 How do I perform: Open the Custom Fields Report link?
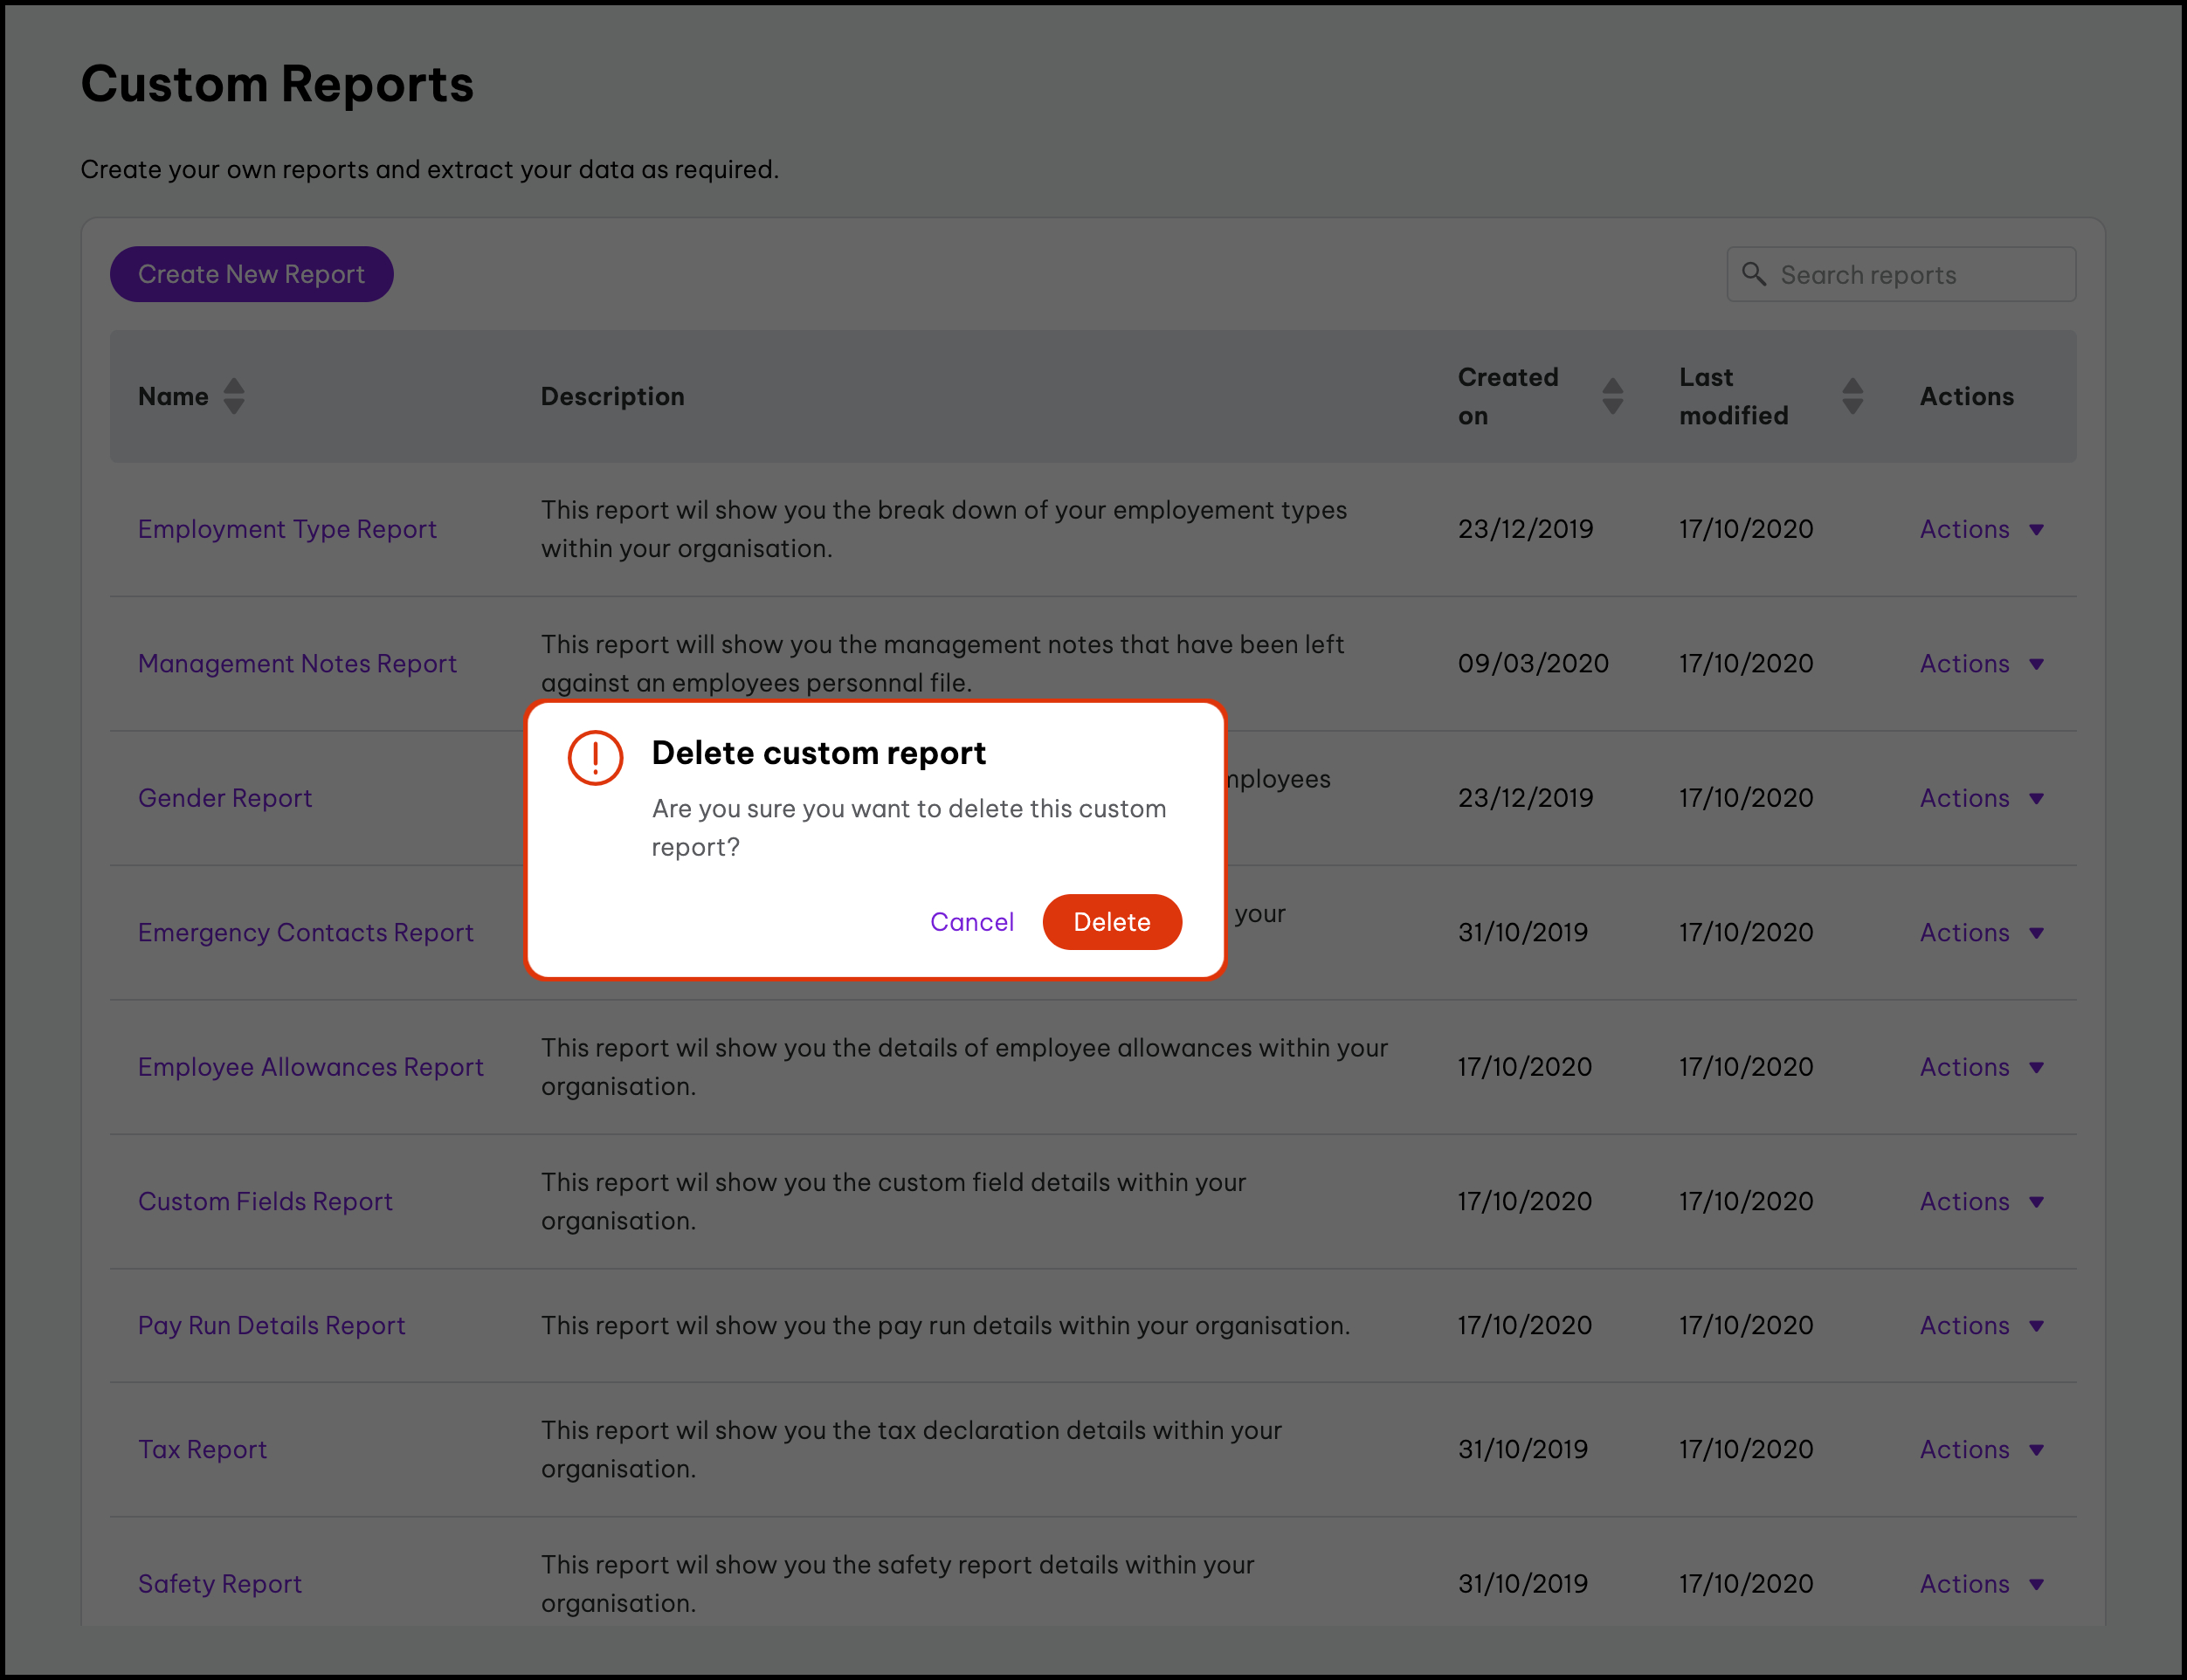point(265,1201)
